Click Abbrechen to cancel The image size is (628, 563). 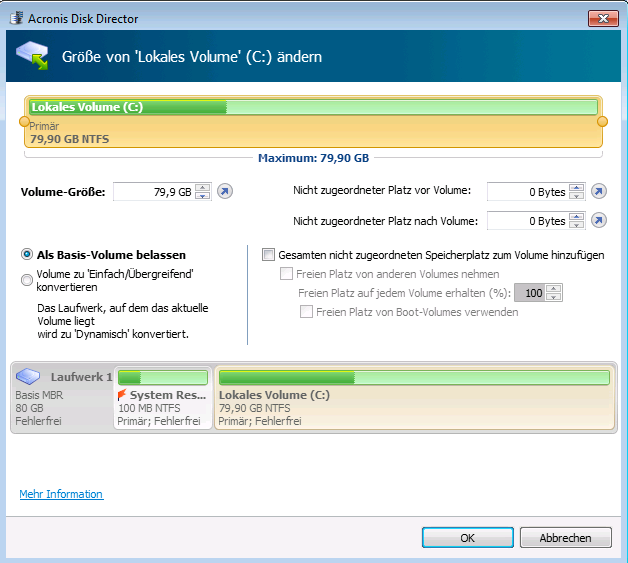point(566,537)
